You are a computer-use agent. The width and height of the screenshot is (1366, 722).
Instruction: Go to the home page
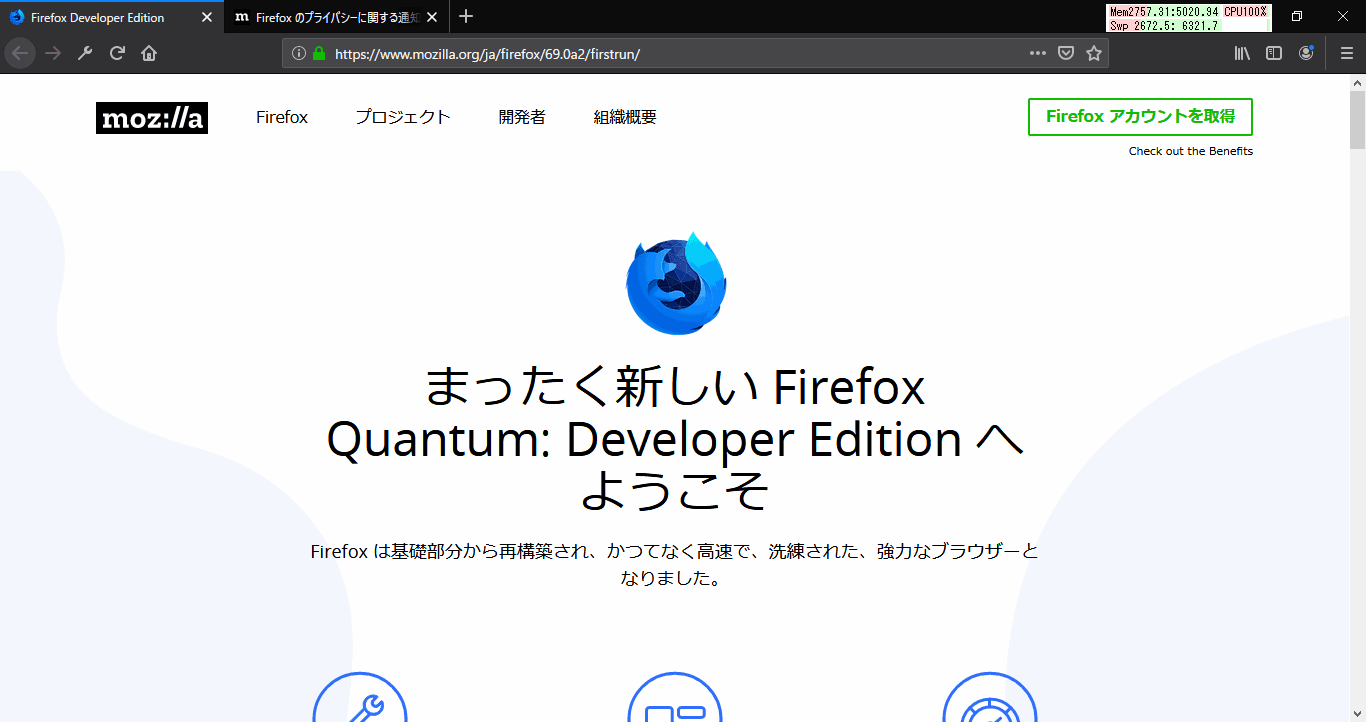point(149,53)
